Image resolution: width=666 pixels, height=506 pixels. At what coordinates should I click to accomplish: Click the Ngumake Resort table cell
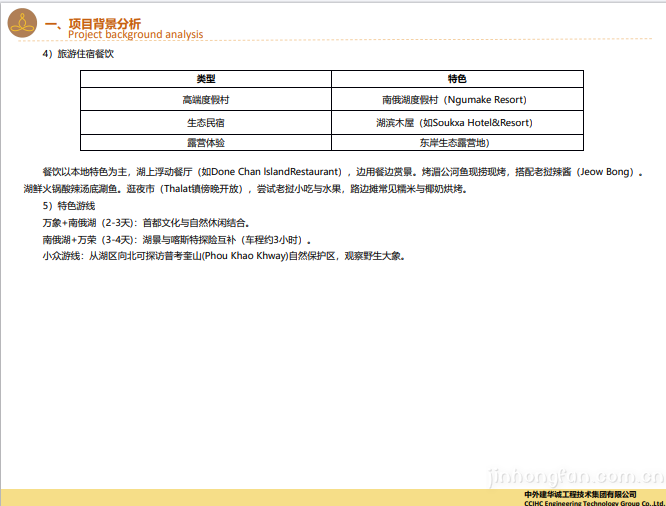point(454,100)
